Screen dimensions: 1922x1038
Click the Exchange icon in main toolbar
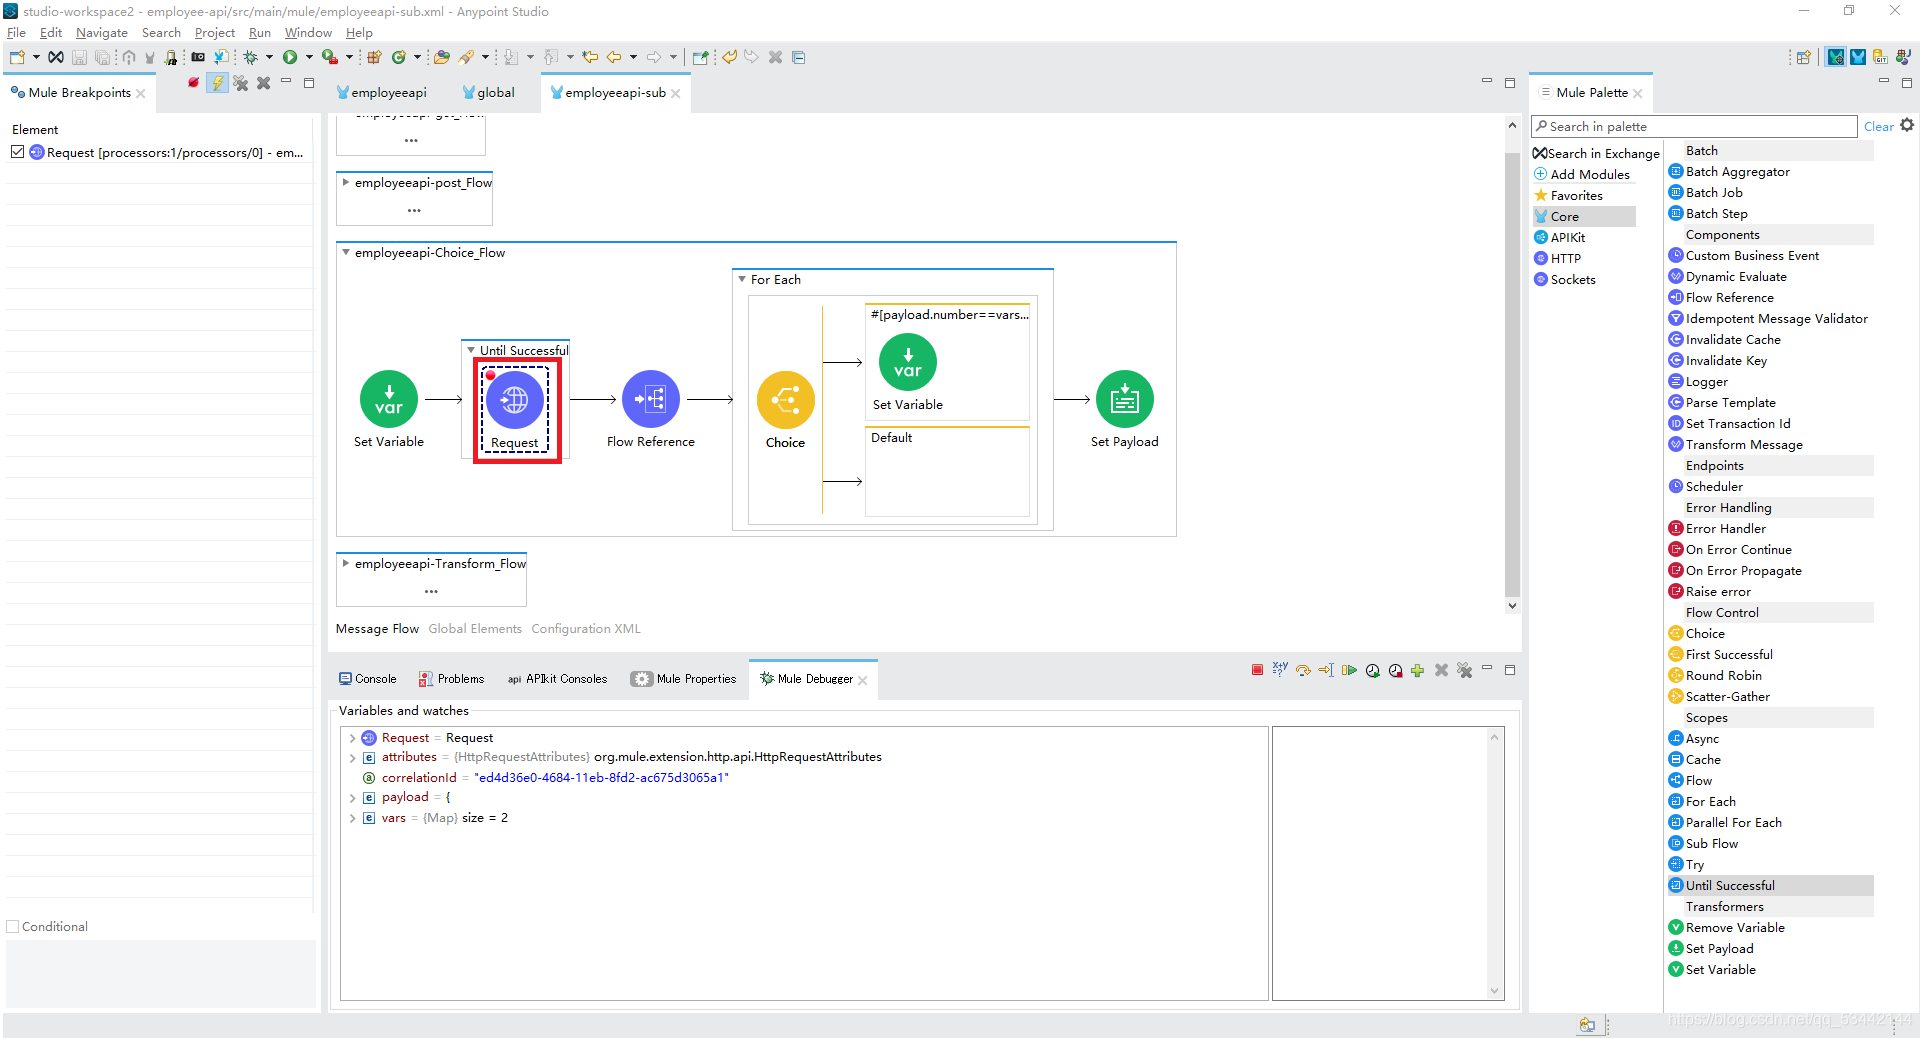tap(56, 57)
